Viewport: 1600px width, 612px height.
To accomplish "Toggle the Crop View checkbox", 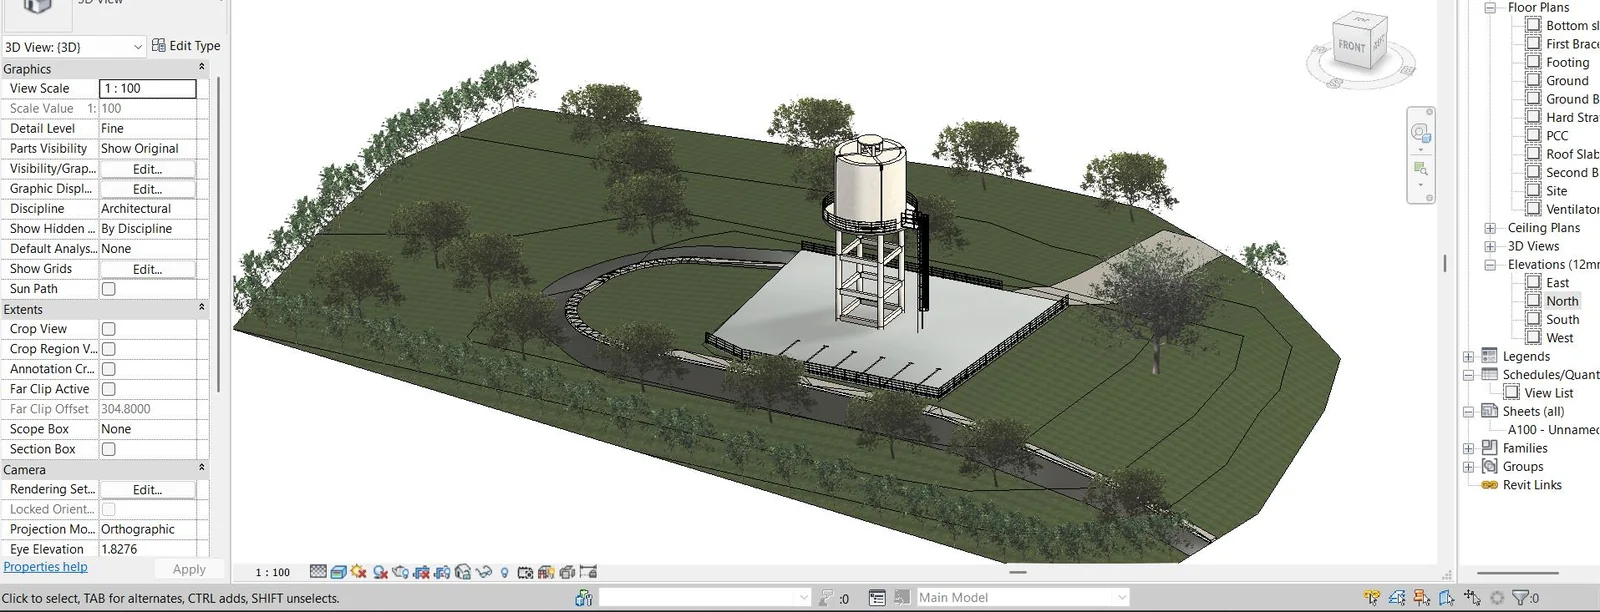I will (109, 329).
